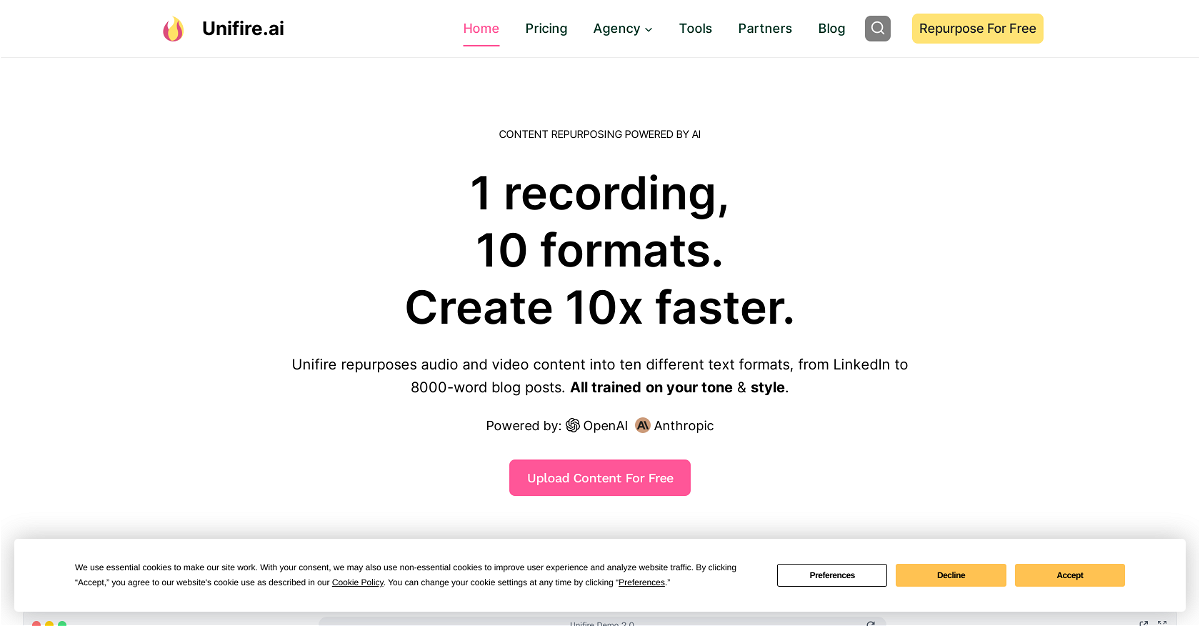Viewport: 1200px width, 626px height.
Task: Click the Unifire flame logo icon
Action: [173, 29]
